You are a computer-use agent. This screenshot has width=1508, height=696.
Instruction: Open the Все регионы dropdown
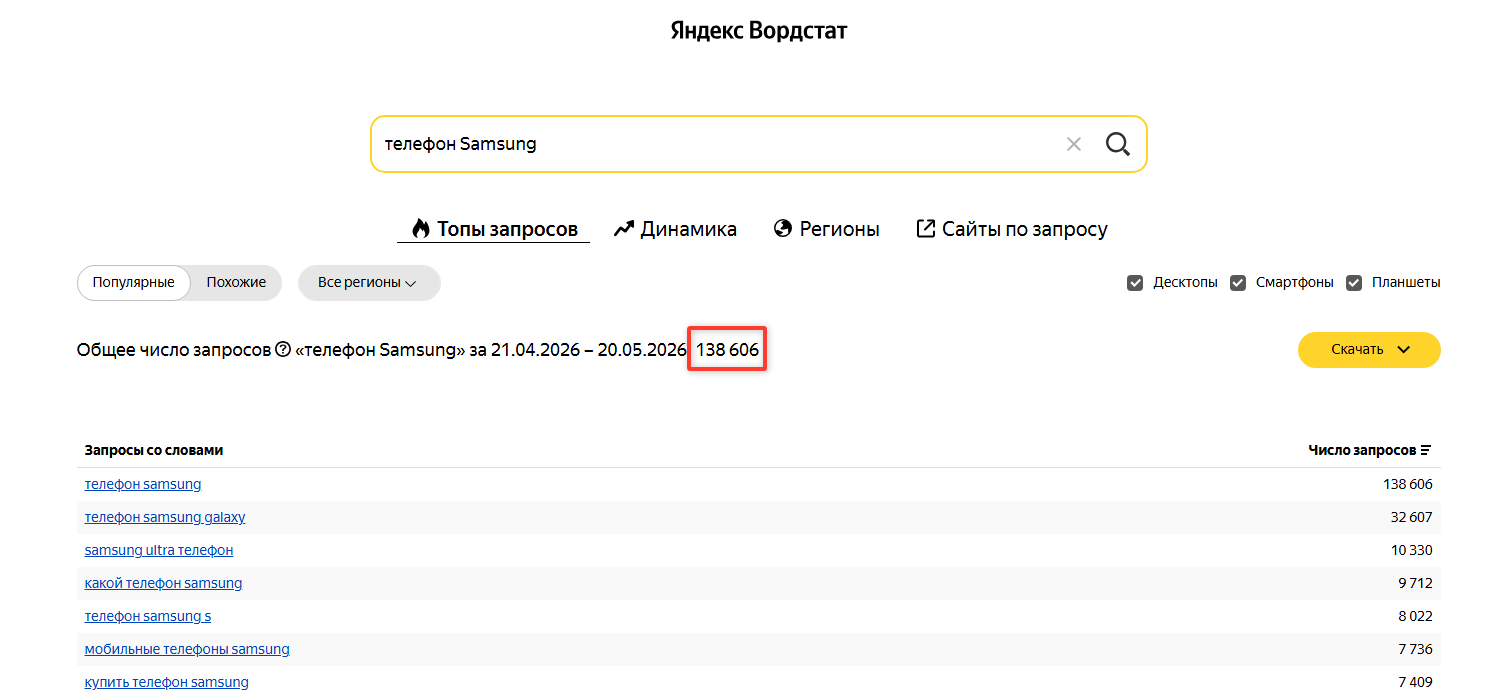coord(369,283)
